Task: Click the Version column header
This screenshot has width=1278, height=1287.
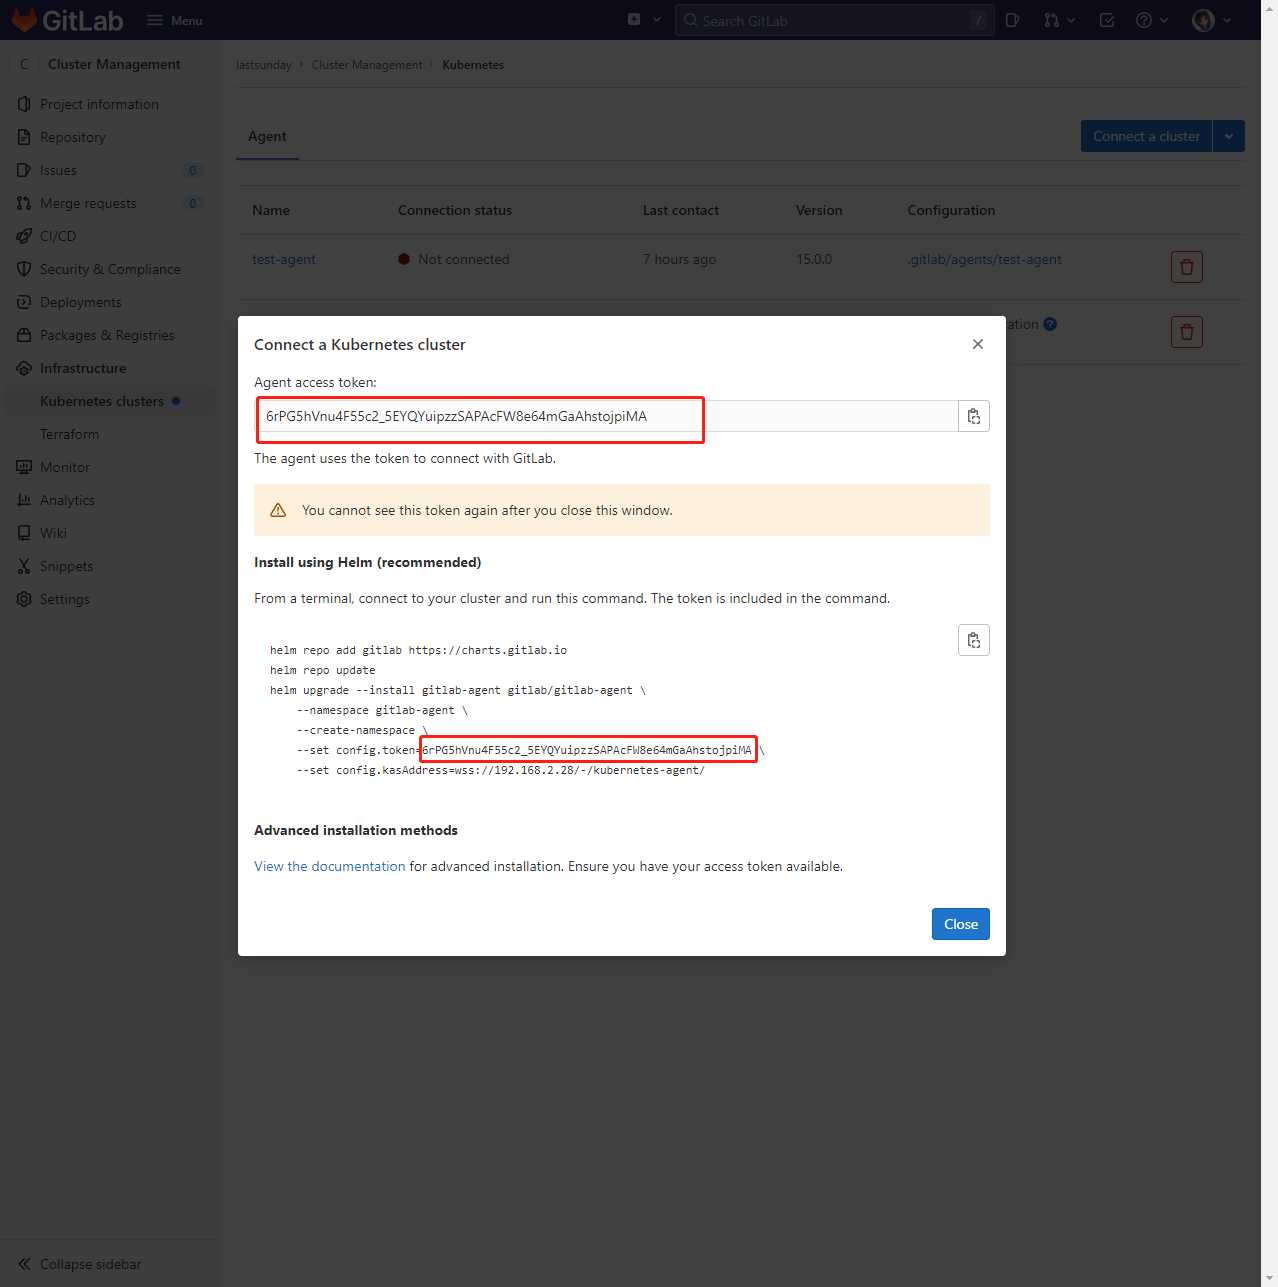Action: coord(819,210)
